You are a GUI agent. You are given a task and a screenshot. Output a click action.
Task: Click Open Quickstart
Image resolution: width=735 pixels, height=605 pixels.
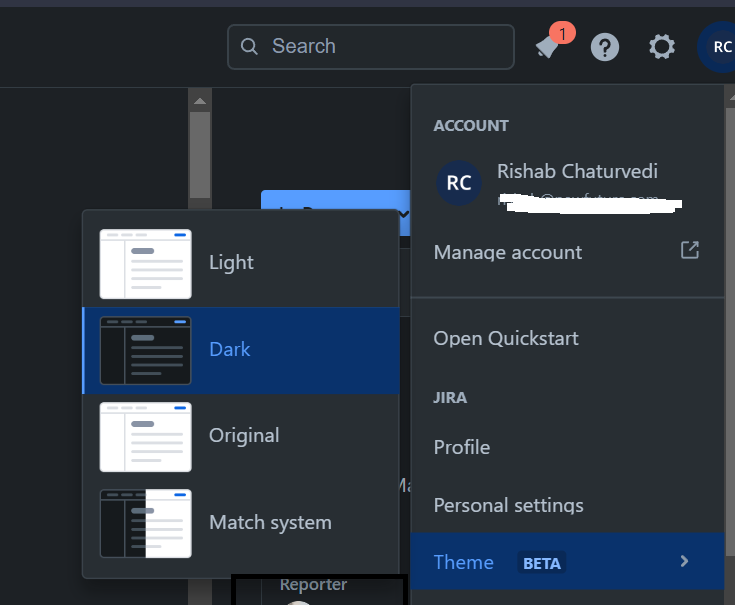pos(505,338)
